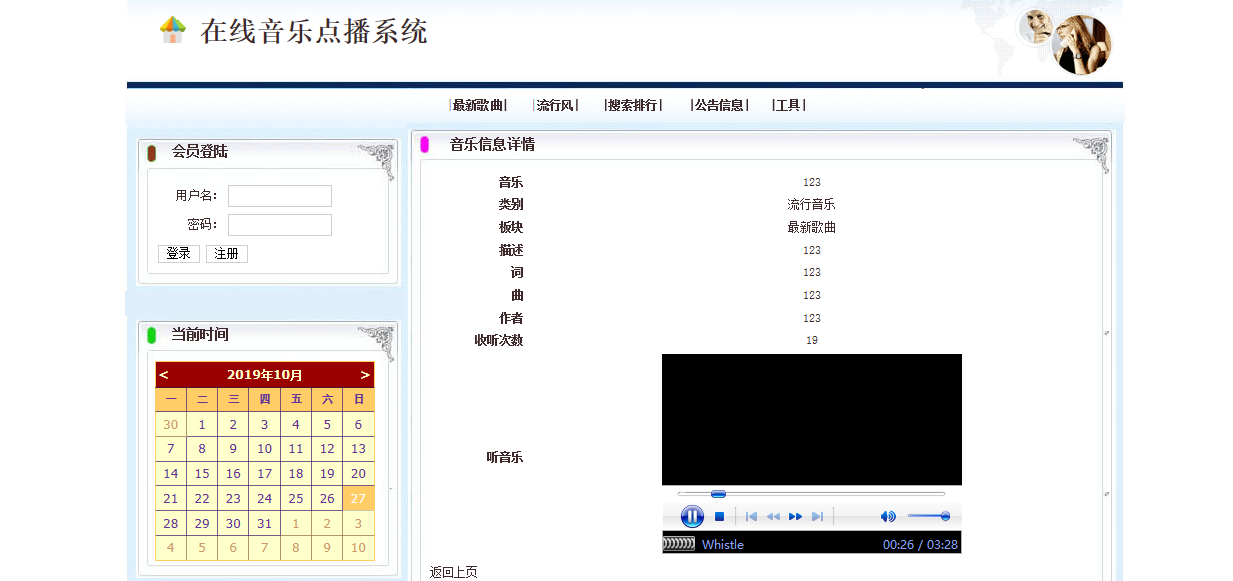Select October 27 highlighted date
Image resolution: width=1233 pixels, height=581 pixels.
click(358, 498)
